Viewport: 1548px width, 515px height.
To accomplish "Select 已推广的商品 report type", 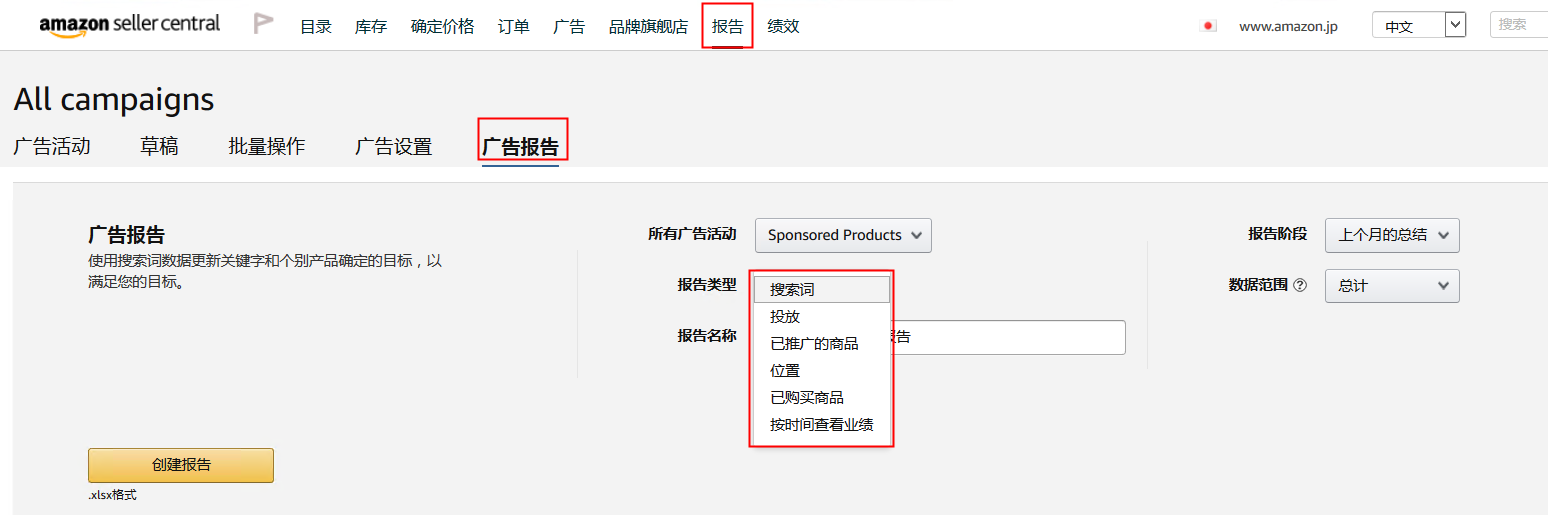I will click(x=814, y=344).
